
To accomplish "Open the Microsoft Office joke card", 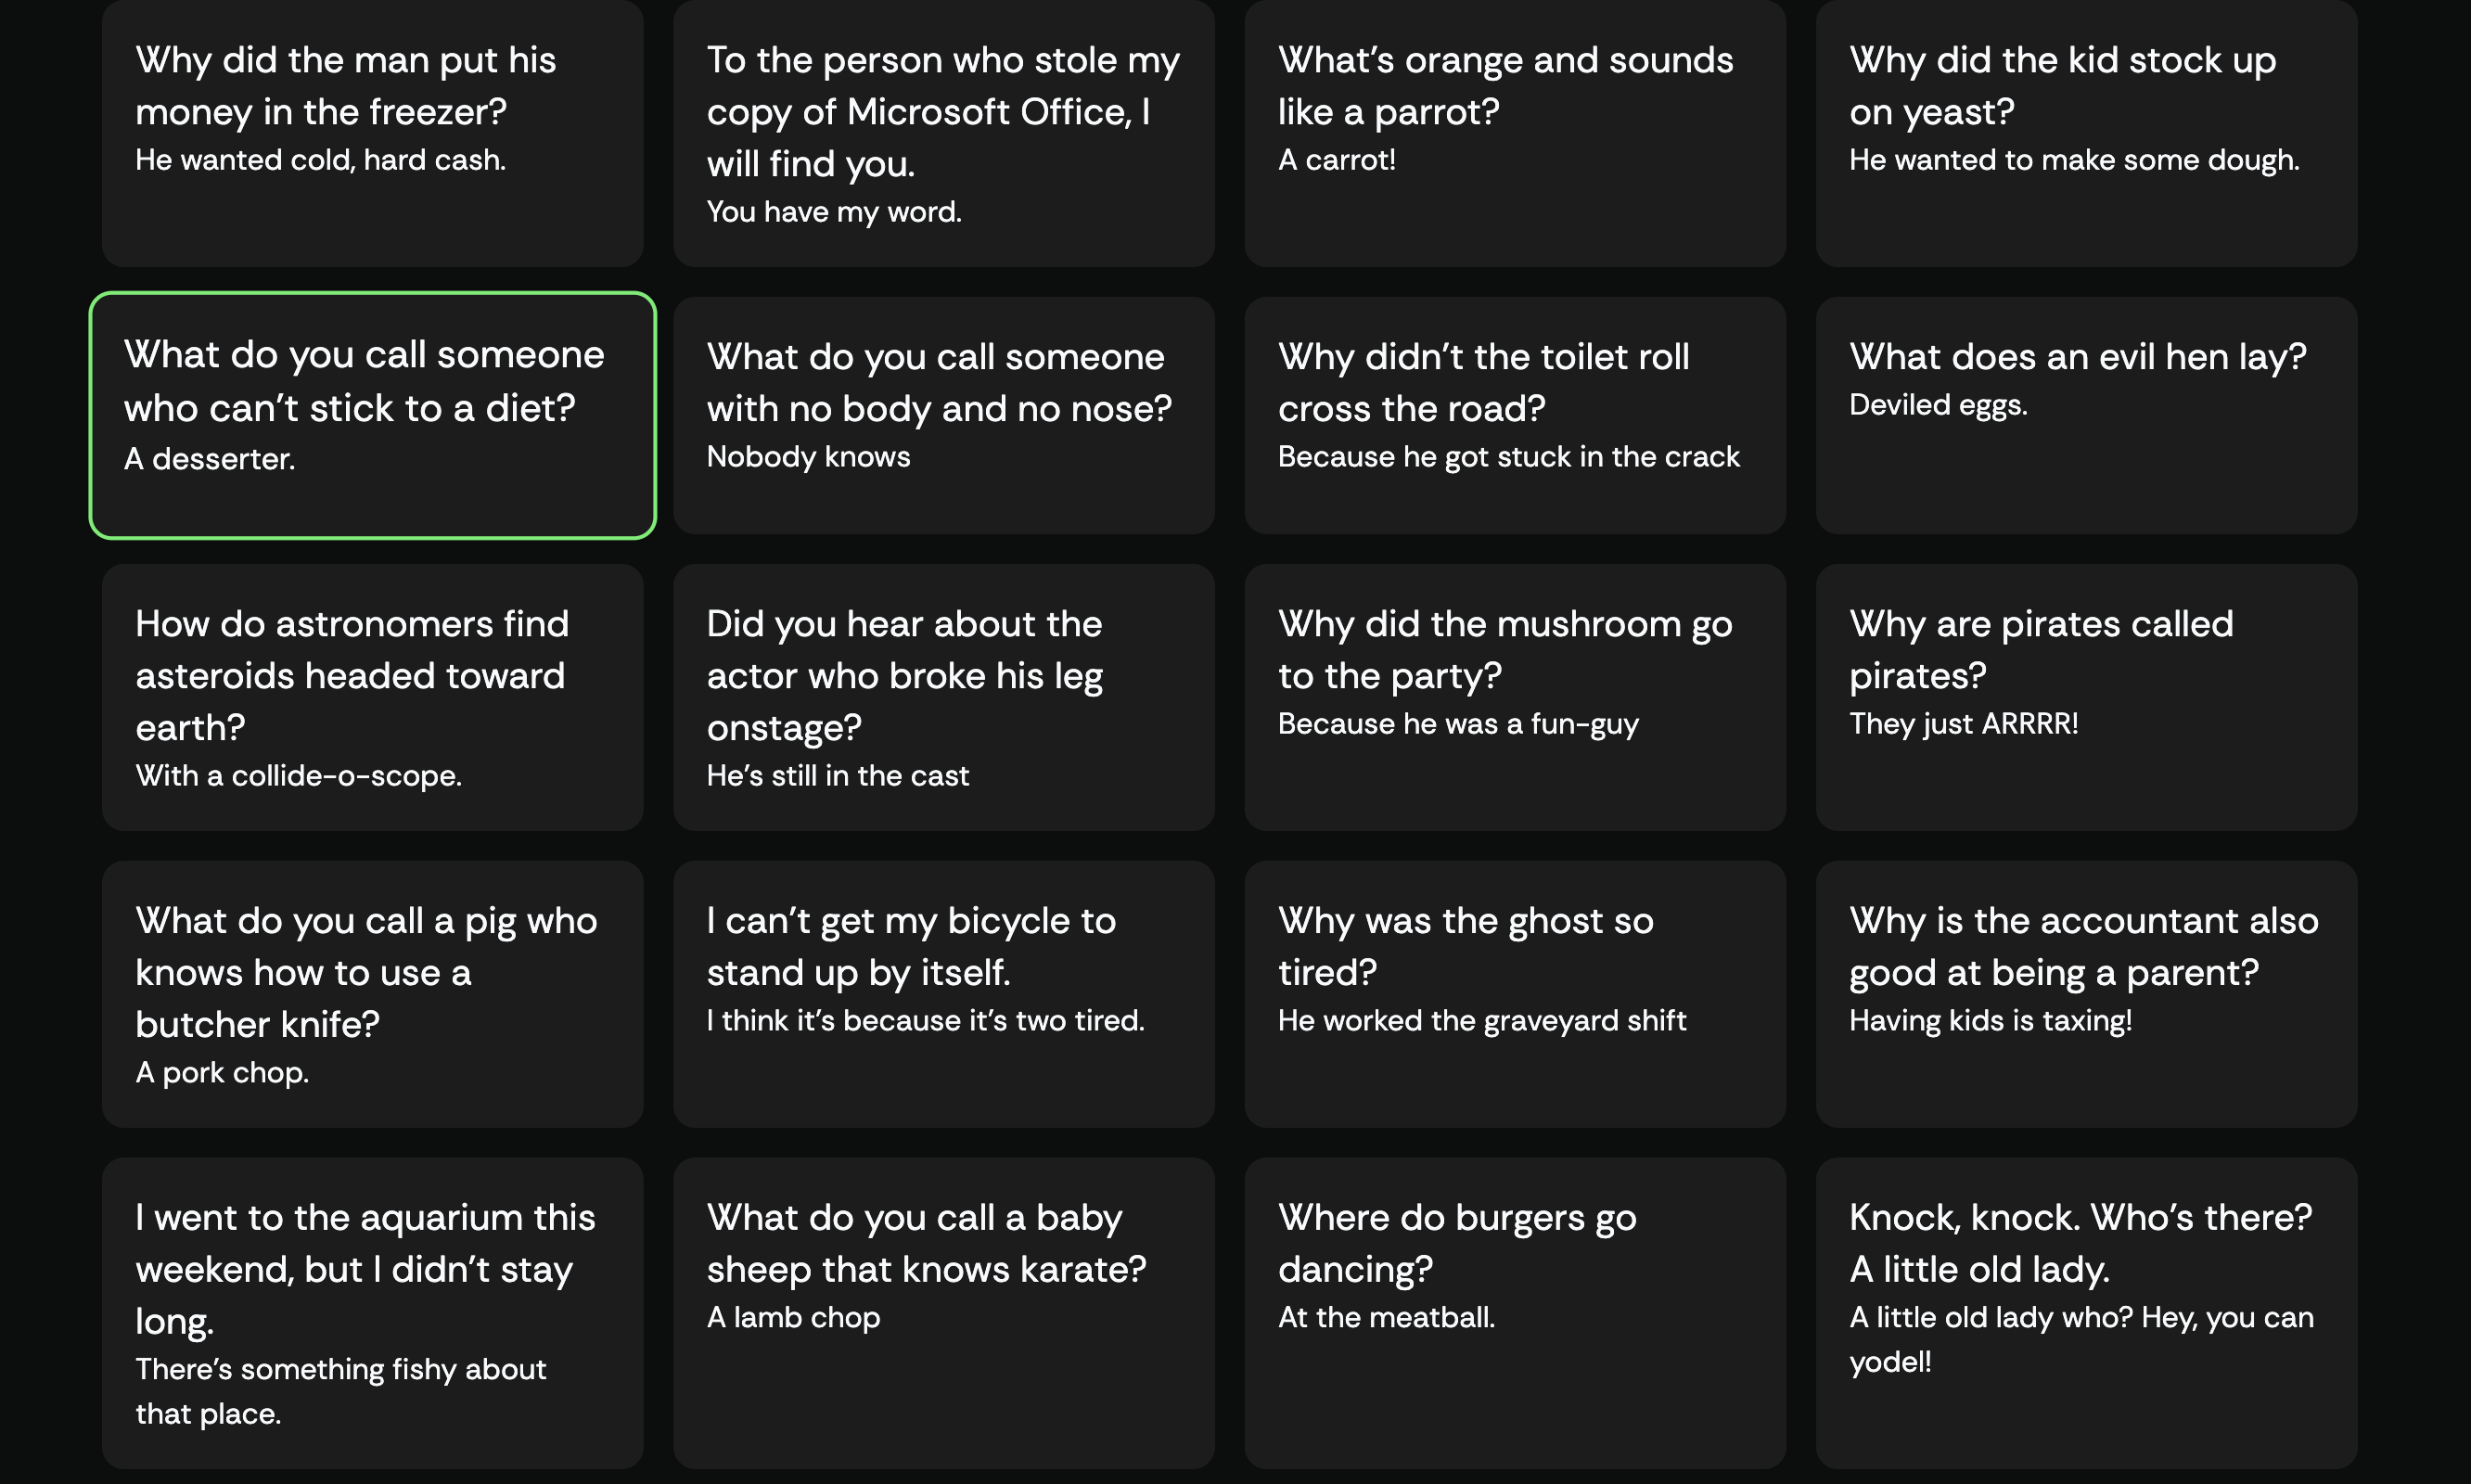I will (x=943, y=133).
